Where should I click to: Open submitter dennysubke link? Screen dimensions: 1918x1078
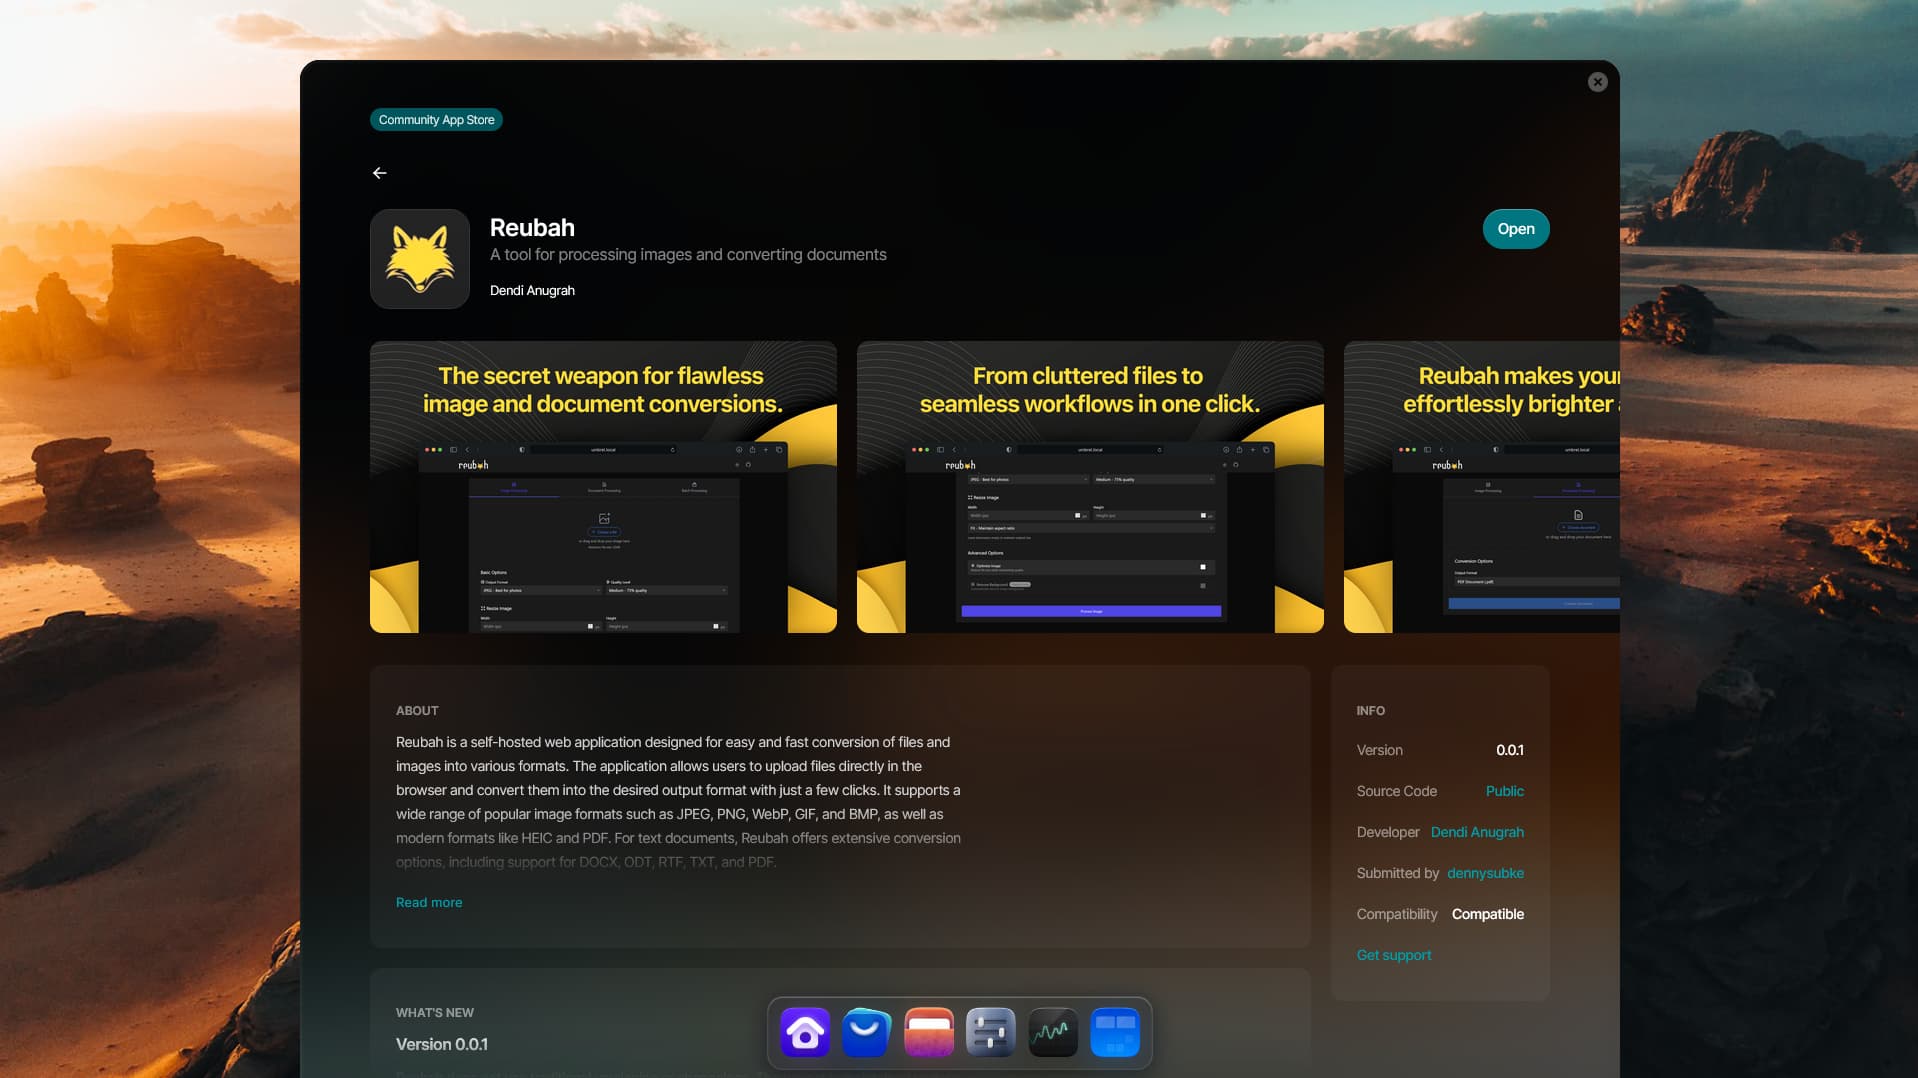coord(1485,873)
